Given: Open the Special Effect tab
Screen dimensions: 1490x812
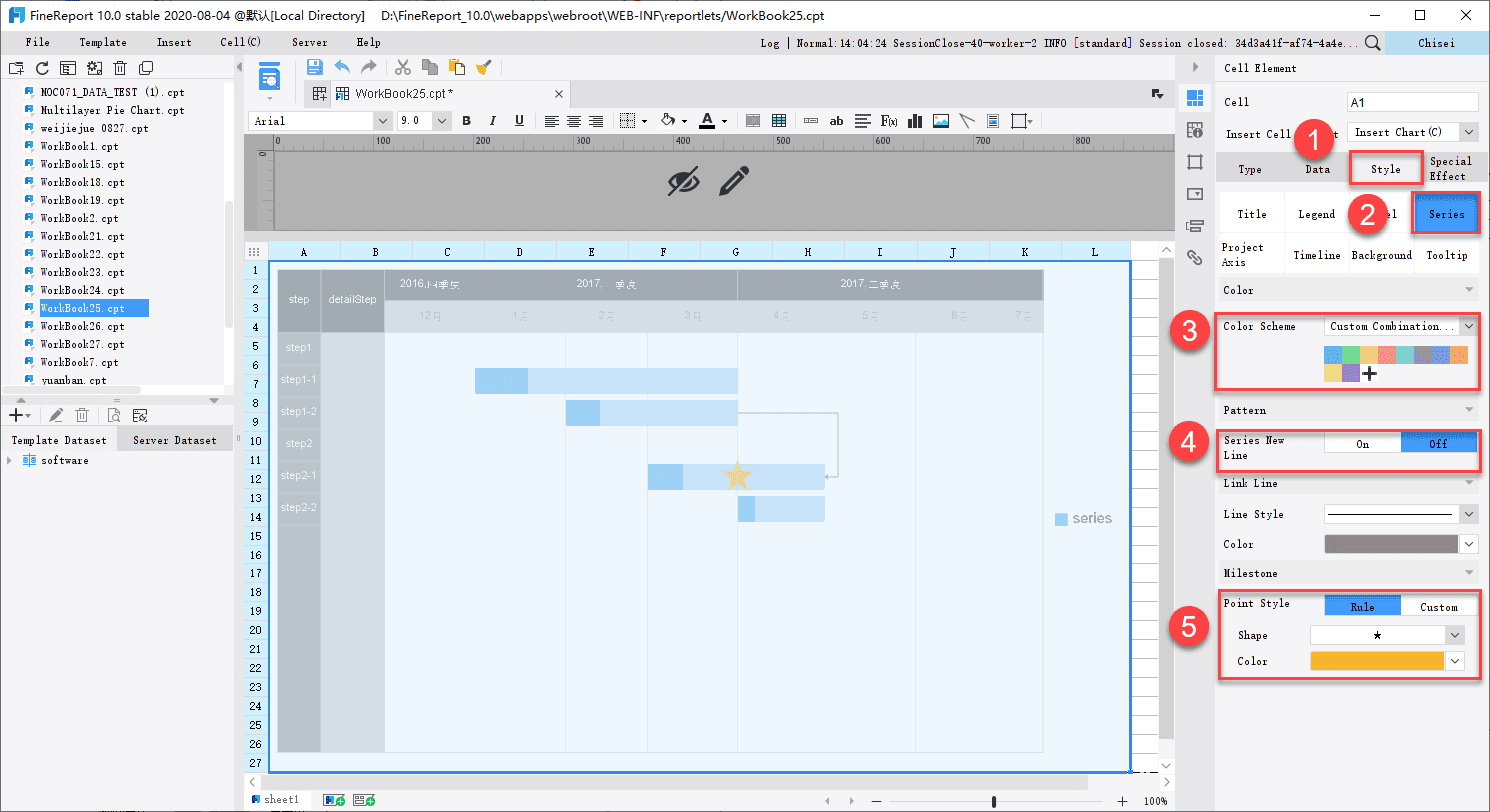Looking at the screenshot, I should tap(1450, 168).
